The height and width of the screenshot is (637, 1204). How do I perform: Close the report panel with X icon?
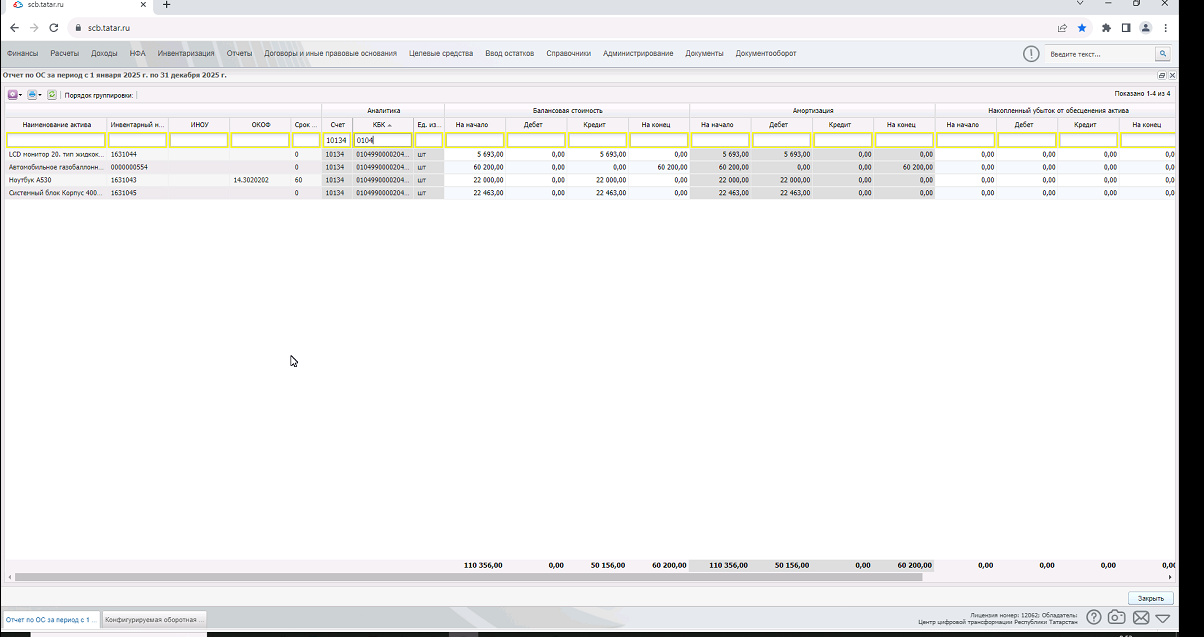[x=1172, y=75]
